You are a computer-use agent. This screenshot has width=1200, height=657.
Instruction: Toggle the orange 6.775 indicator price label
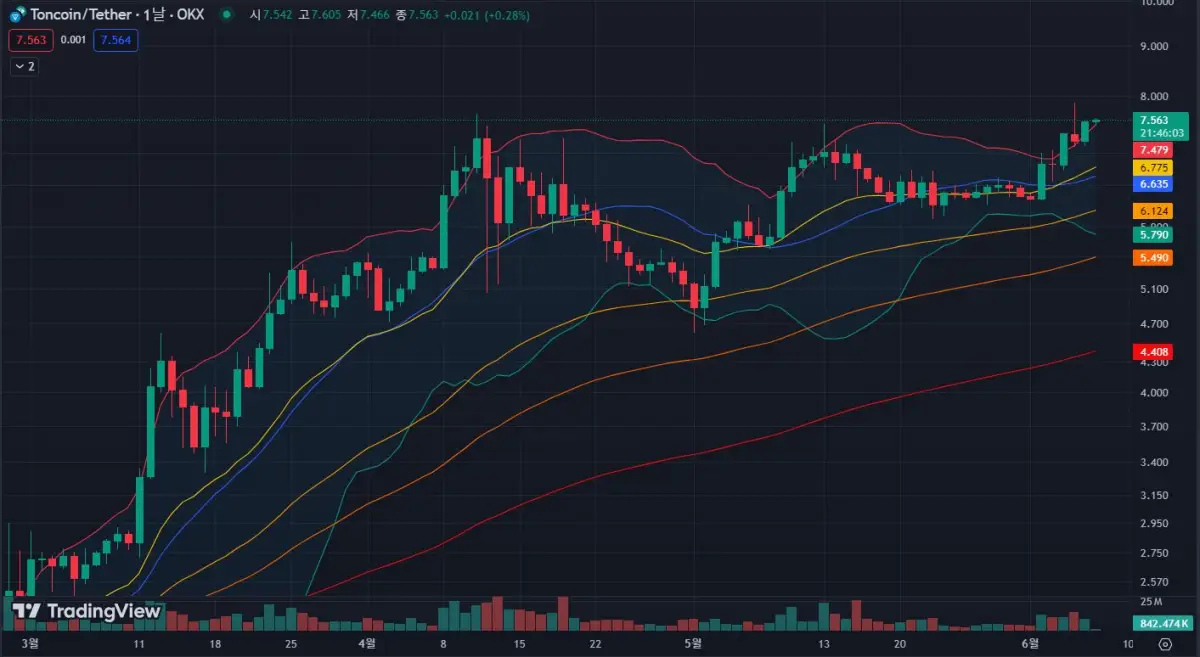tap(1152, 169)
